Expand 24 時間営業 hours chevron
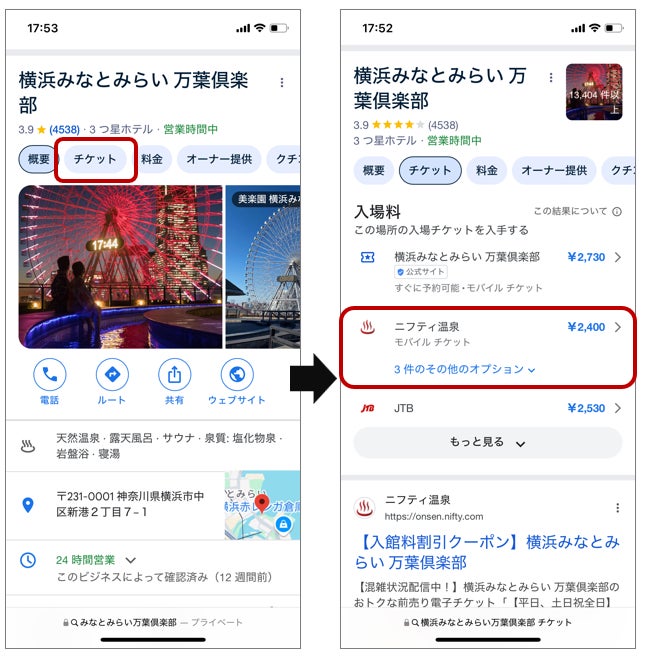 131,560
